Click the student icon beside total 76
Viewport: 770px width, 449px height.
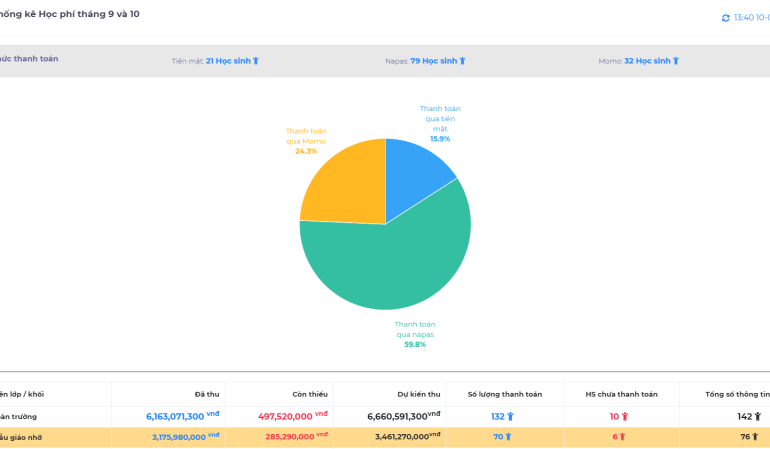tap(757, 436)
